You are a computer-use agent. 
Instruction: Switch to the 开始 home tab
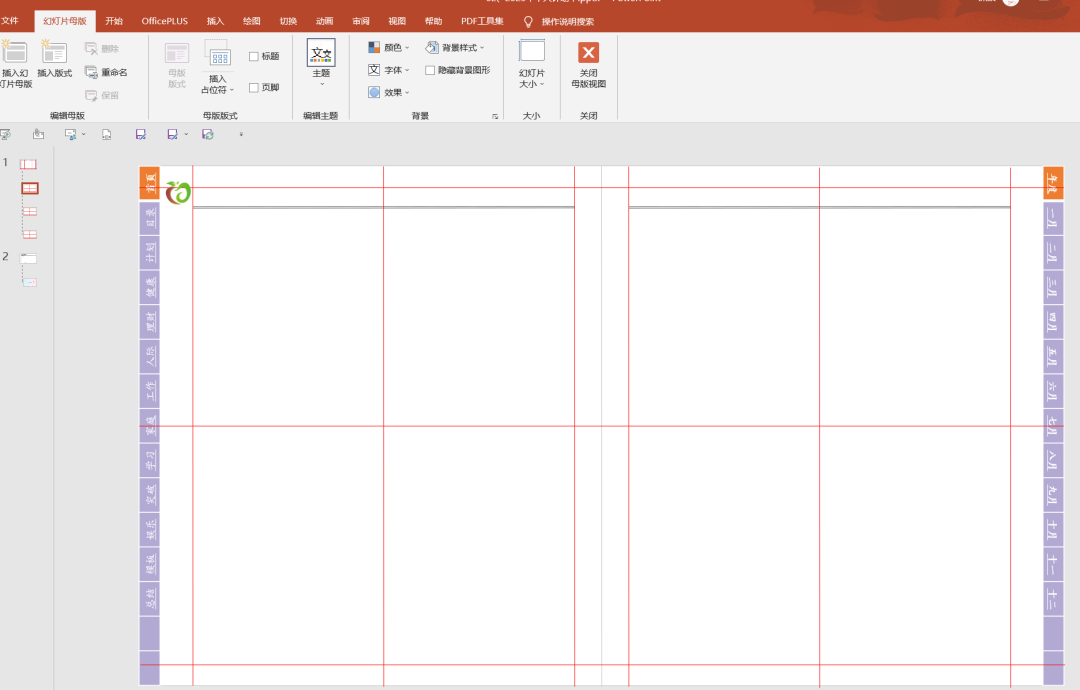[x=114, y=21]
